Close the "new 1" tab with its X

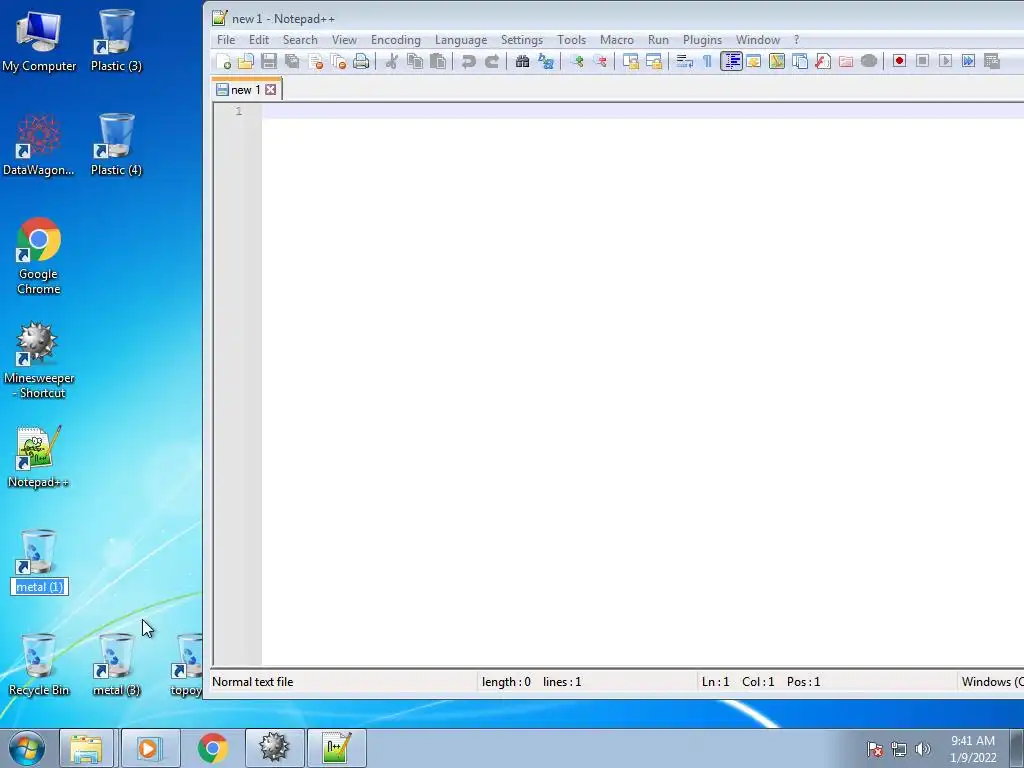click(270, 89)
